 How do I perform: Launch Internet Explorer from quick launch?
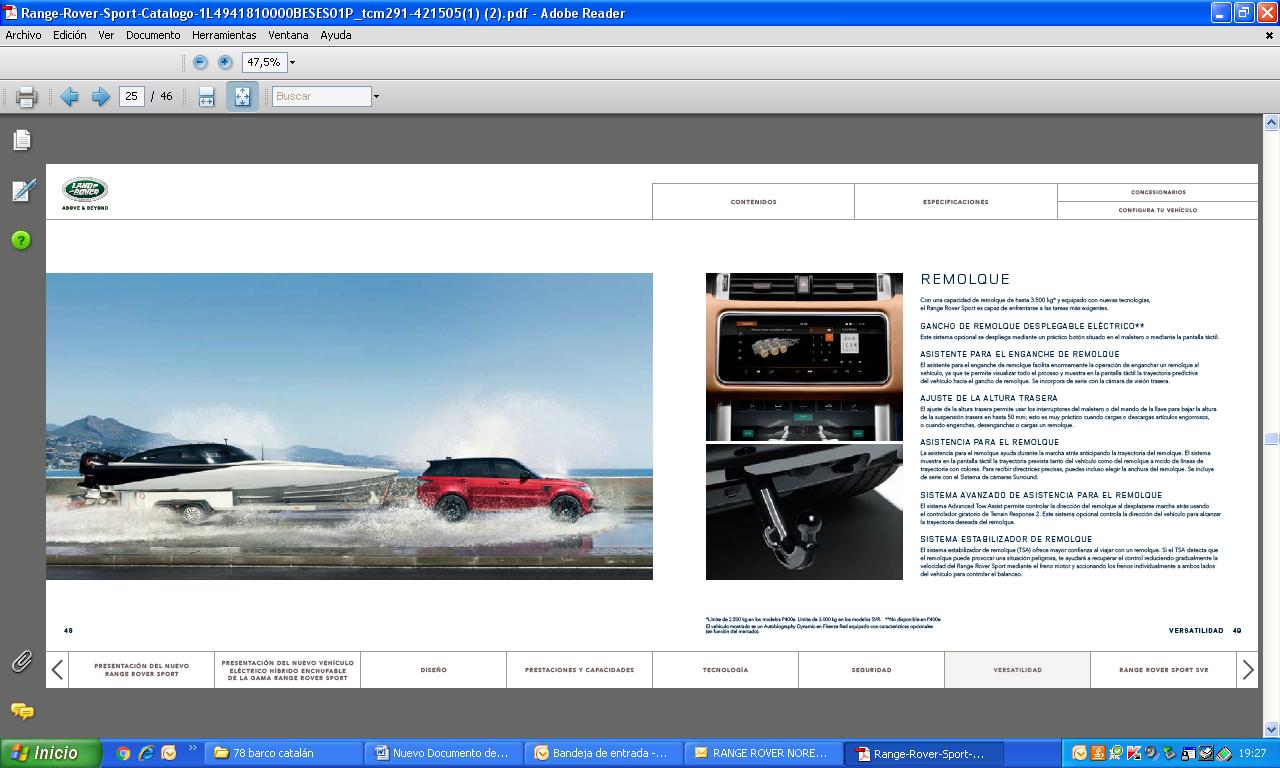click(x=146, y=753)
